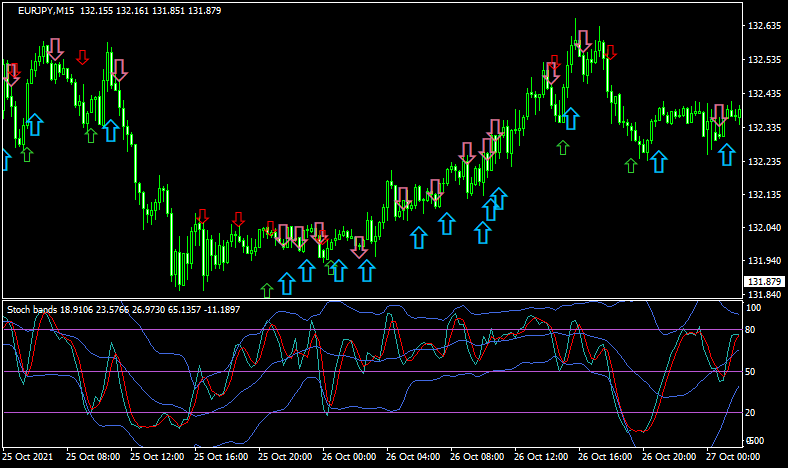The image size is (788, 468).
Task: Click the 132.635 price scale label
Action: pyautogui.click(x=764, y=26)
